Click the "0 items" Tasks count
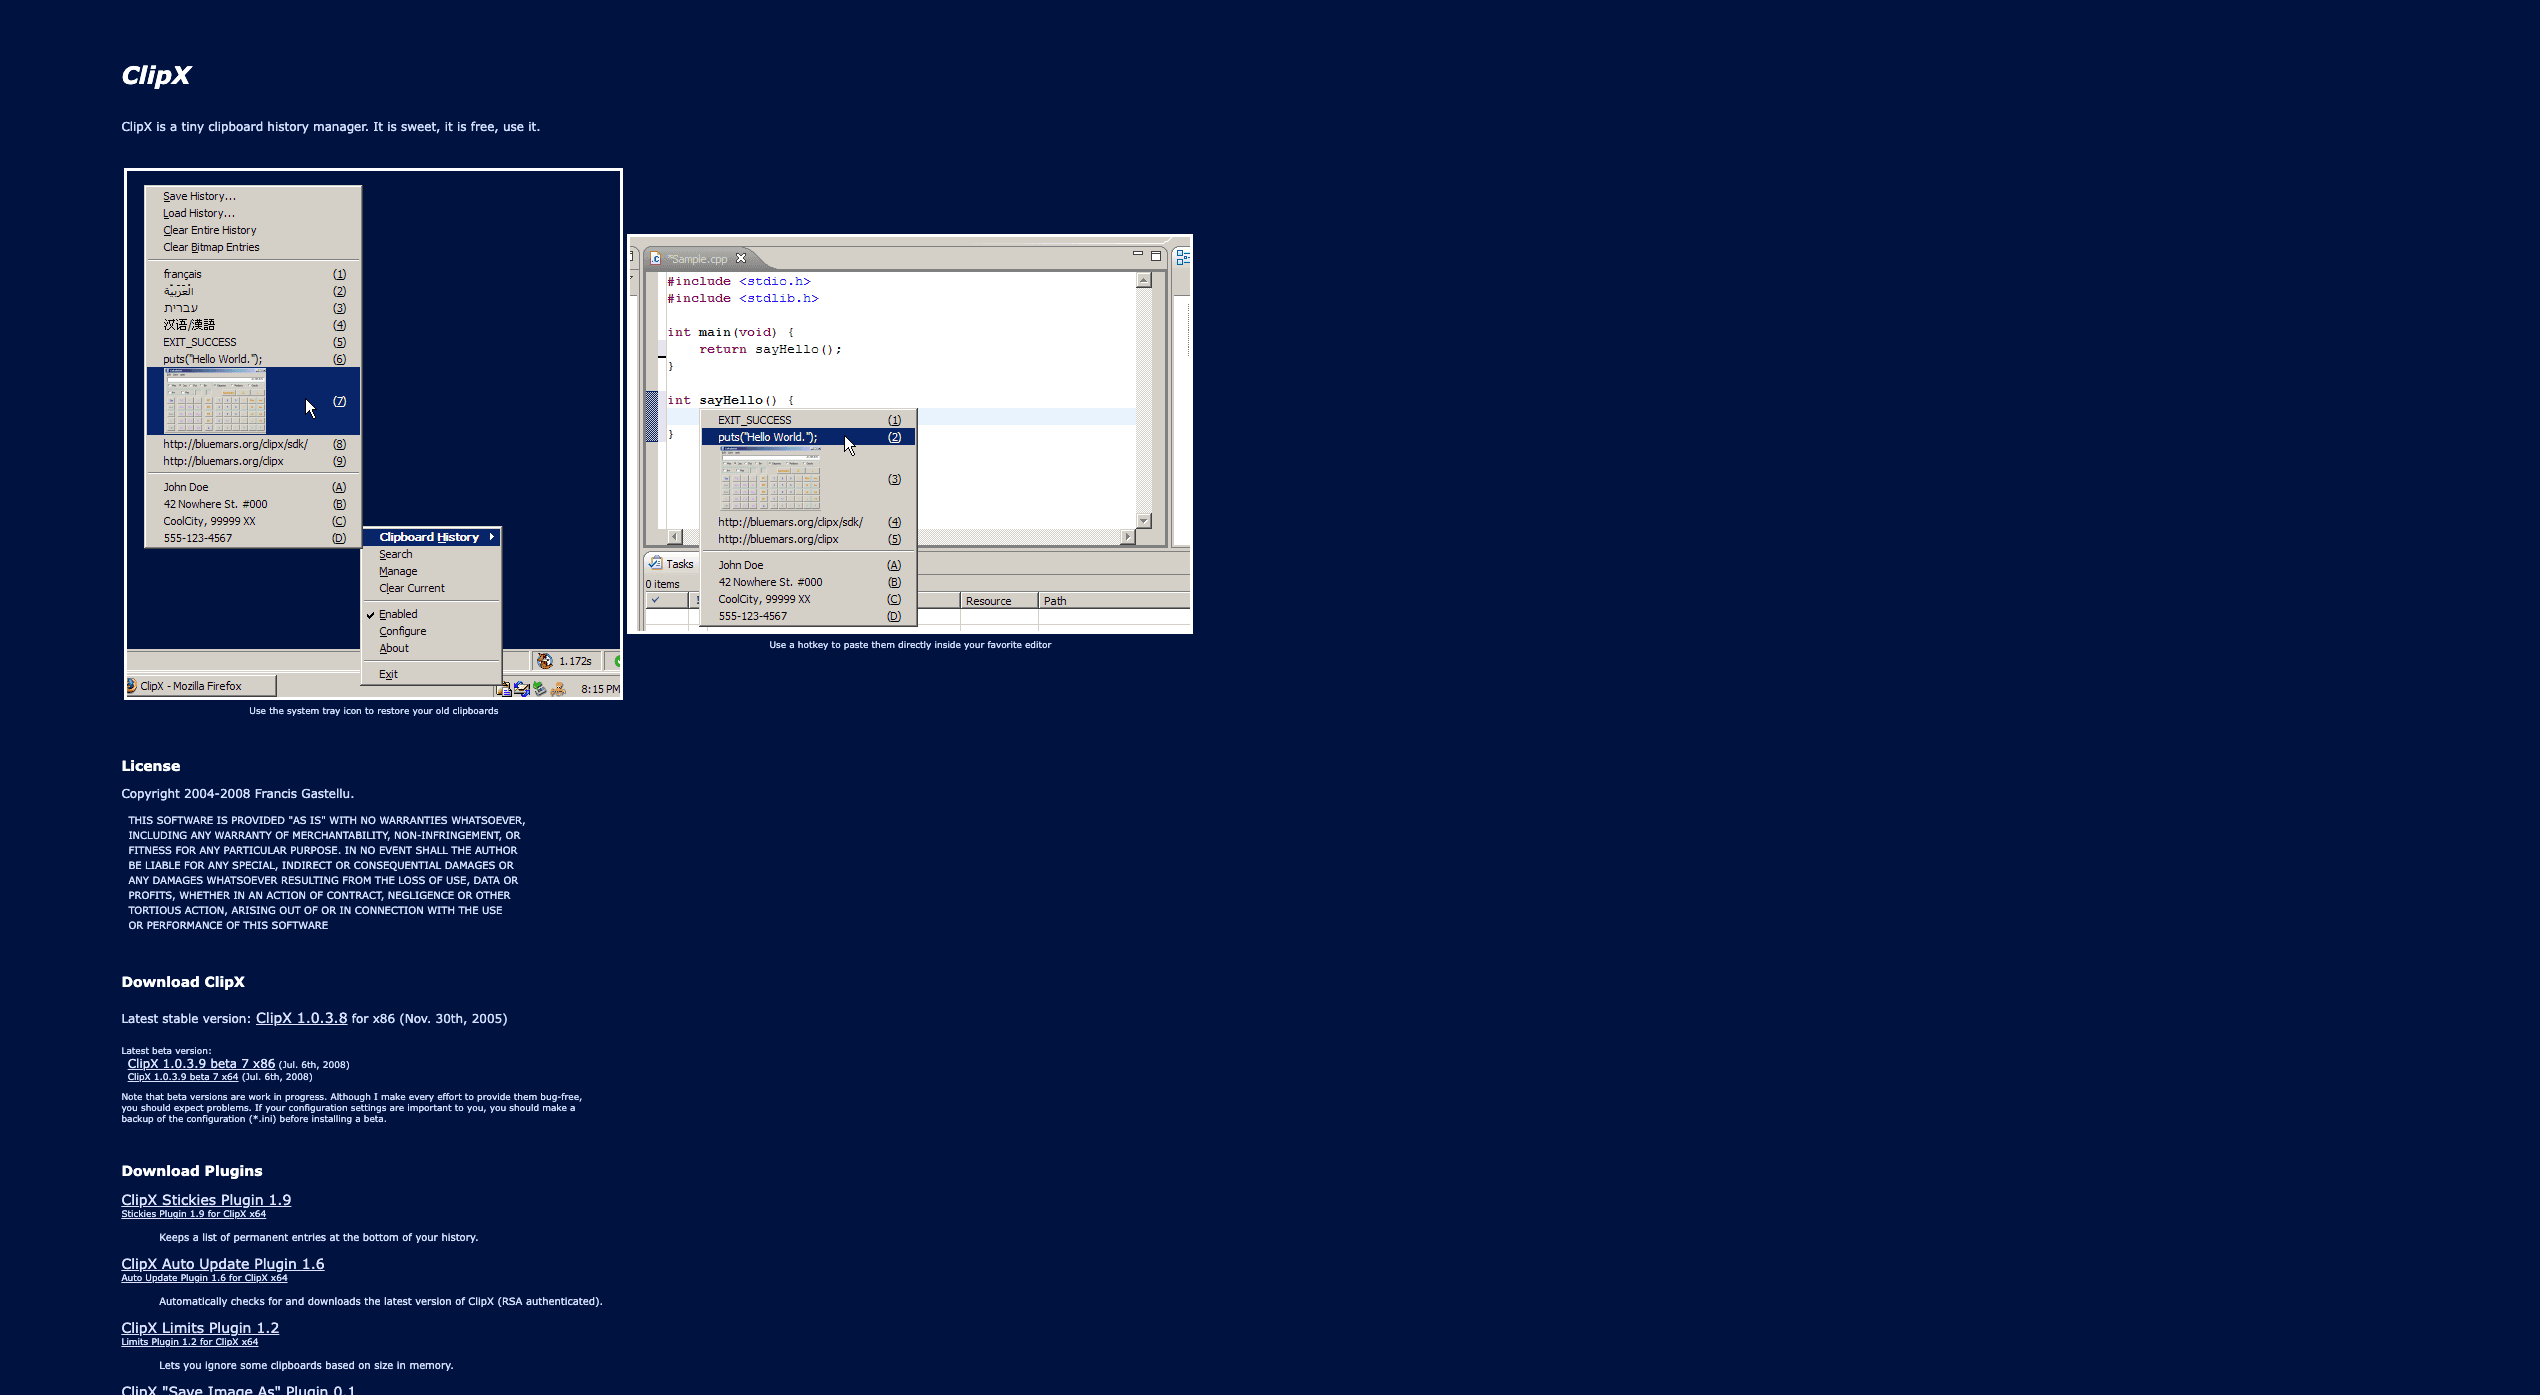The height and width of the screenshot is (1395, 2540). pyautogui.click(x=663, y=584)
